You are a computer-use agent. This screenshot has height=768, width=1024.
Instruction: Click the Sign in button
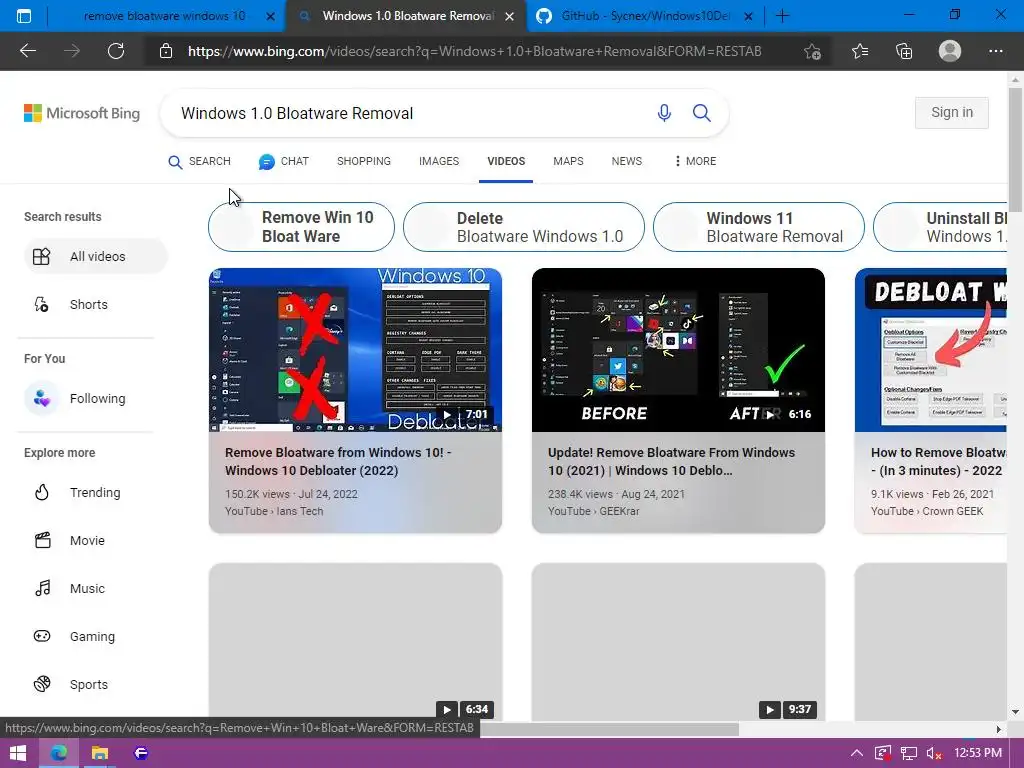pos(952,112)
